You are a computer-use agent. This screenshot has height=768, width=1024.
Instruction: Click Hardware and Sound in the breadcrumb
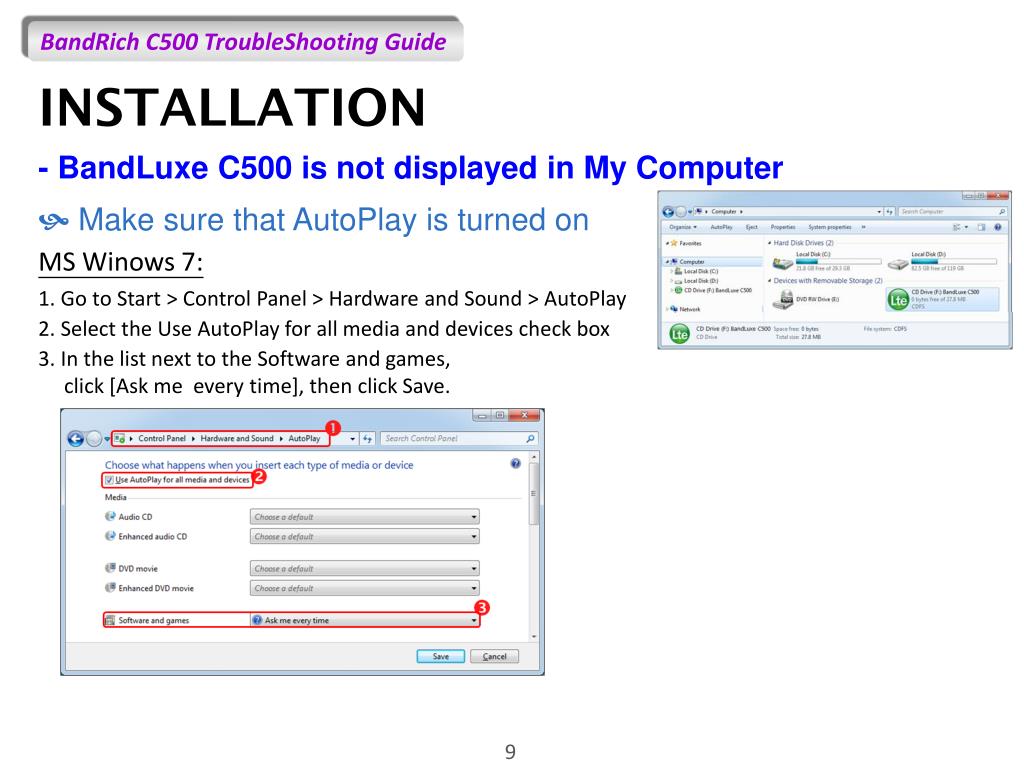pos(237,439)
